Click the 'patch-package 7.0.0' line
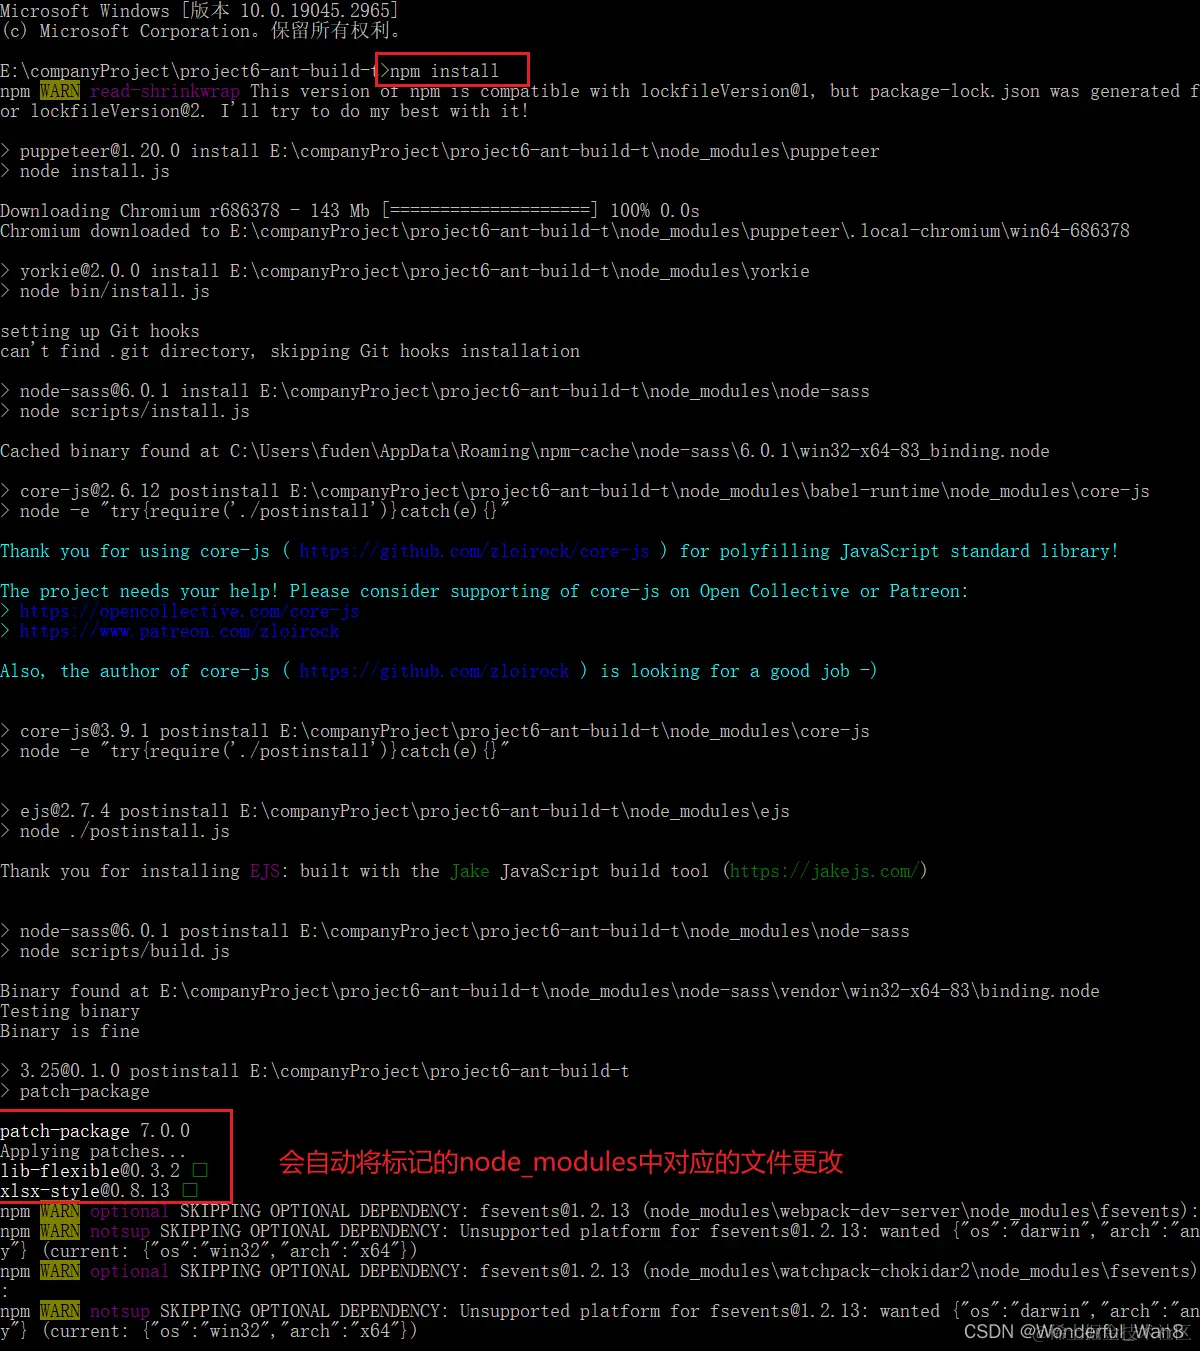Viewport: 1200px width, 1351px height. click(x=95, y=1131)
